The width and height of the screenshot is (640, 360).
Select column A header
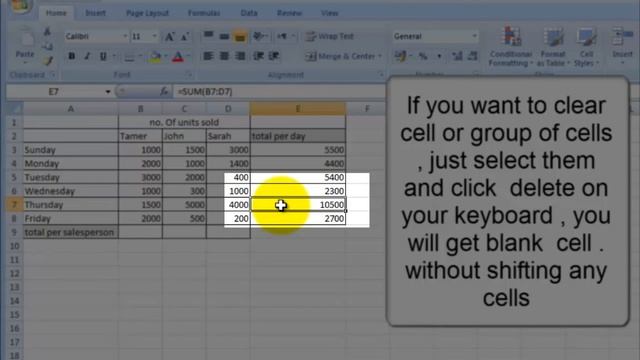(x=71, y=109)
